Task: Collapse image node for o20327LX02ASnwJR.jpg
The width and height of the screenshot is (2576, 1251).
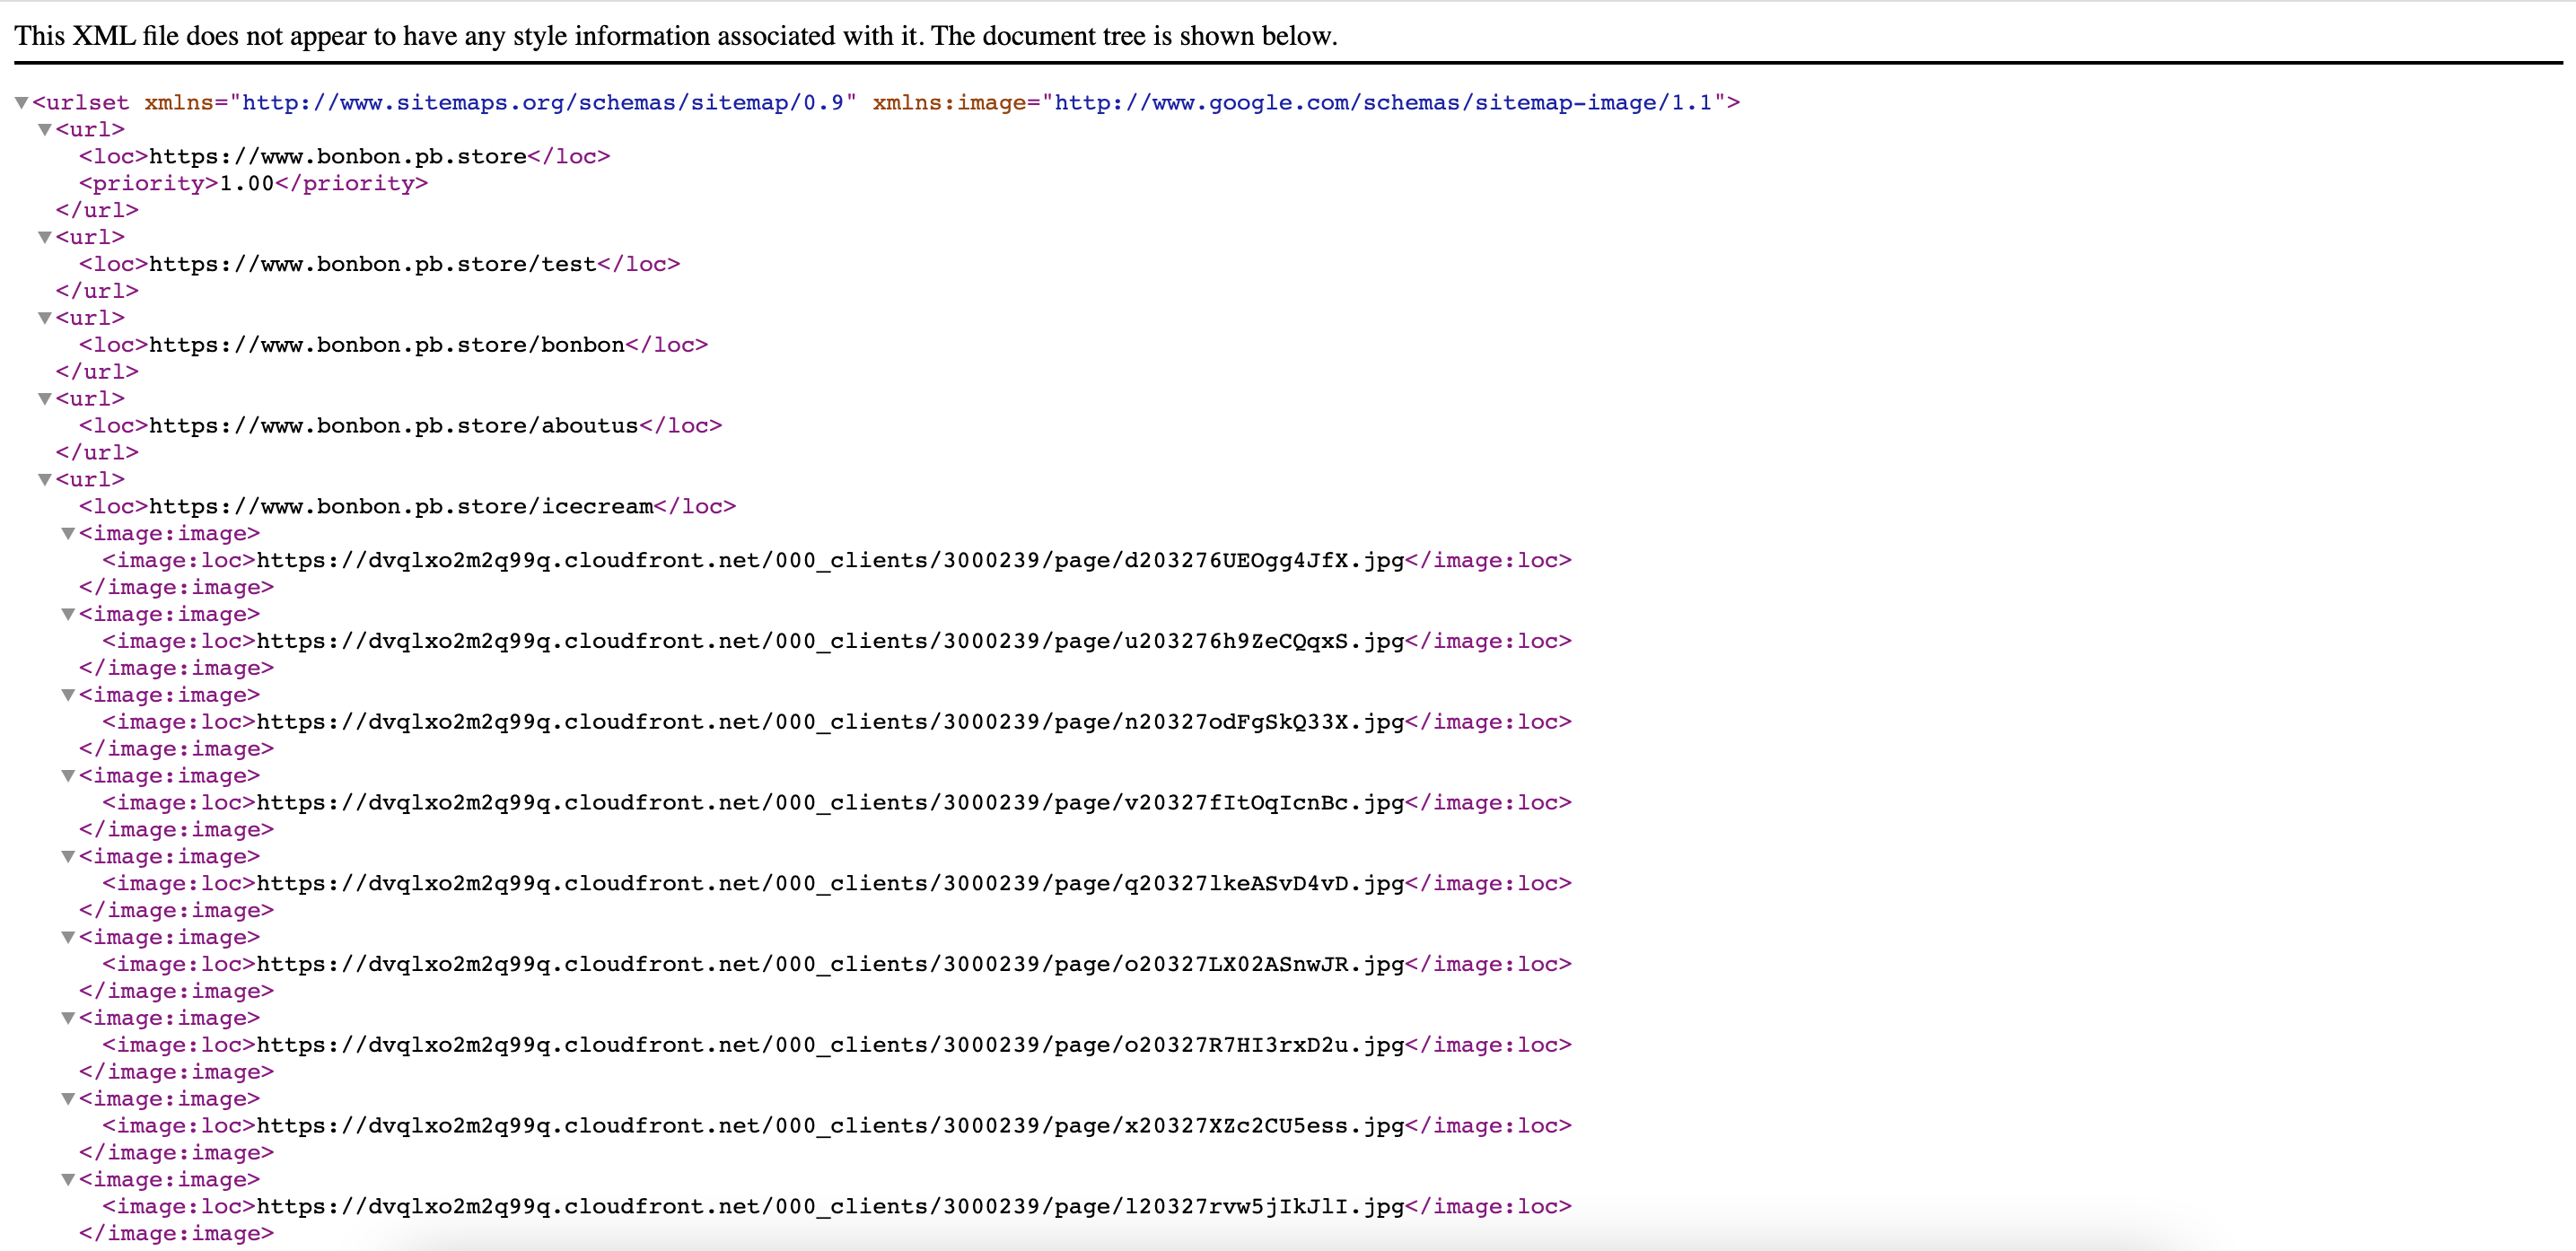Action: (x=68, y=938)
